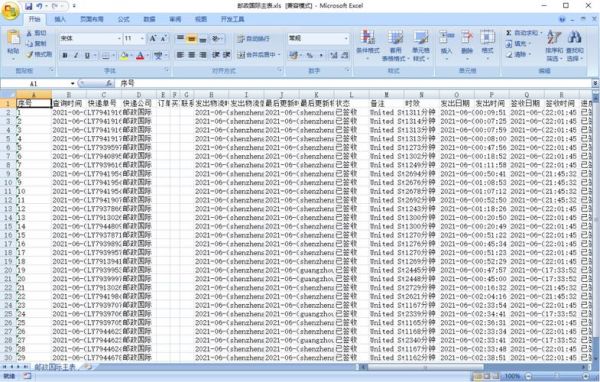Click the Save icon in the quick access toolbar

coord(29,6)
